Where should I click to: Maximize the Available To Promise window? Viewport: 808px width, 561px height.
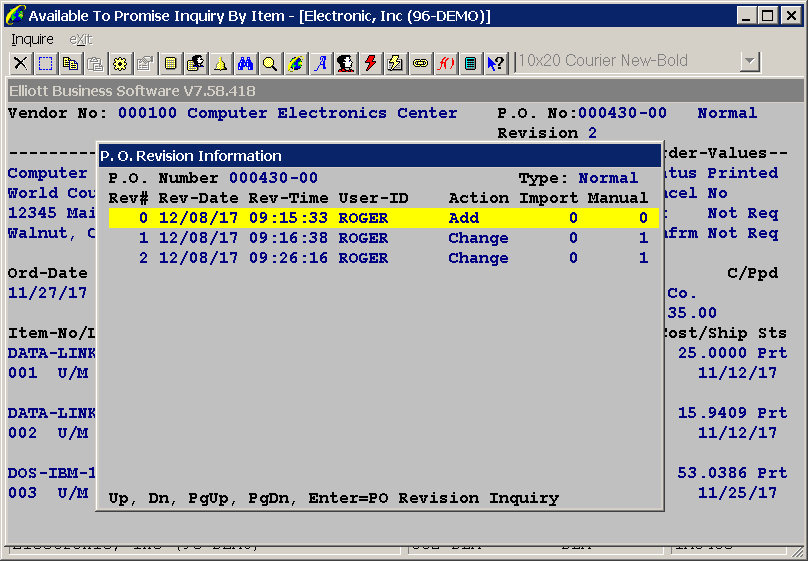[x=767, y=15]
